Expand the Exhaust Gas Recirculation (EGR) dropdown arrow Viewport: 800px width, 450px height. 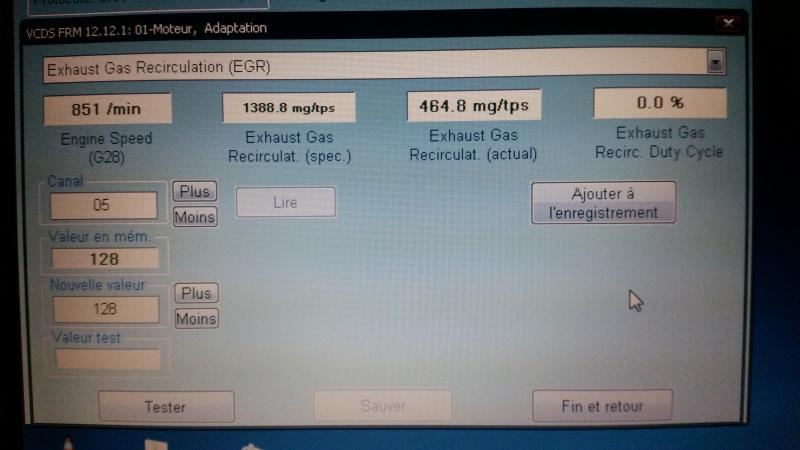pyautogui.click(x=715, y=62)
